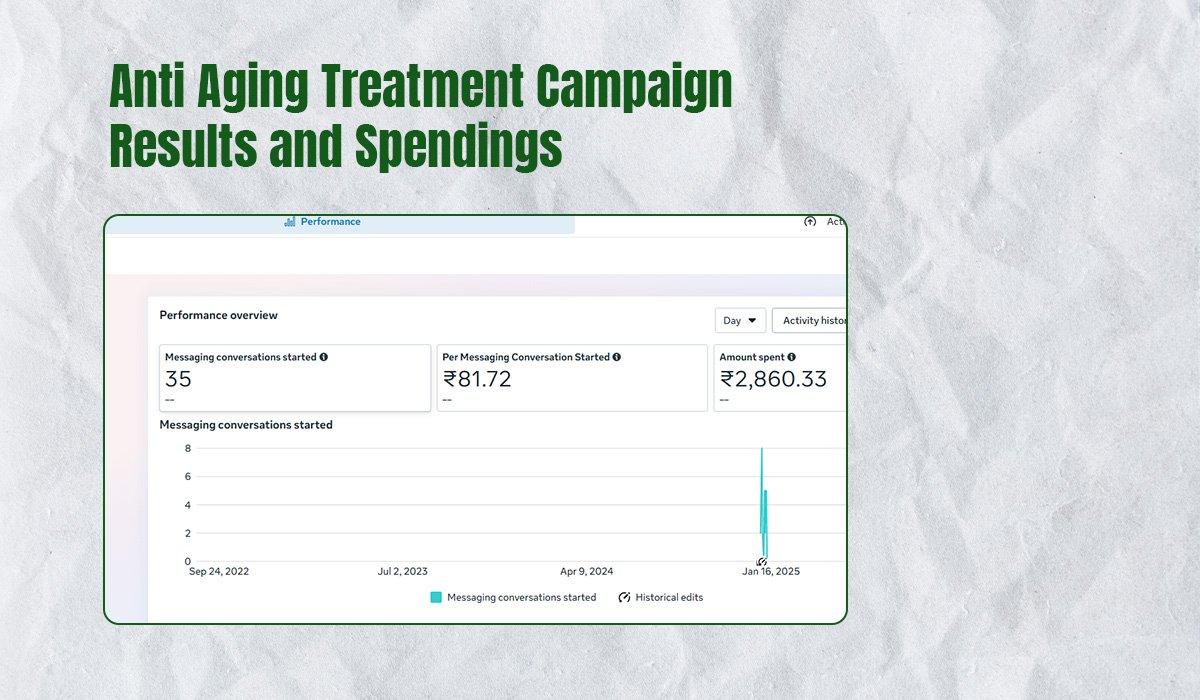Click the Performance bar chart icon
The image size is (1200, 700).
290,222
